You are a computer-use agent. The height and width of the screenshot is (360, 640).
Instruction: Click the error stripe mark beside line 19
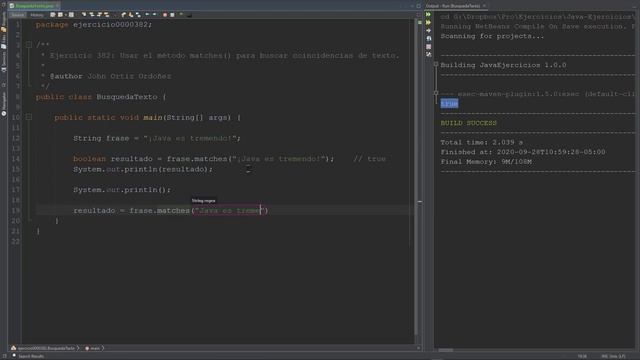(420, 202)
